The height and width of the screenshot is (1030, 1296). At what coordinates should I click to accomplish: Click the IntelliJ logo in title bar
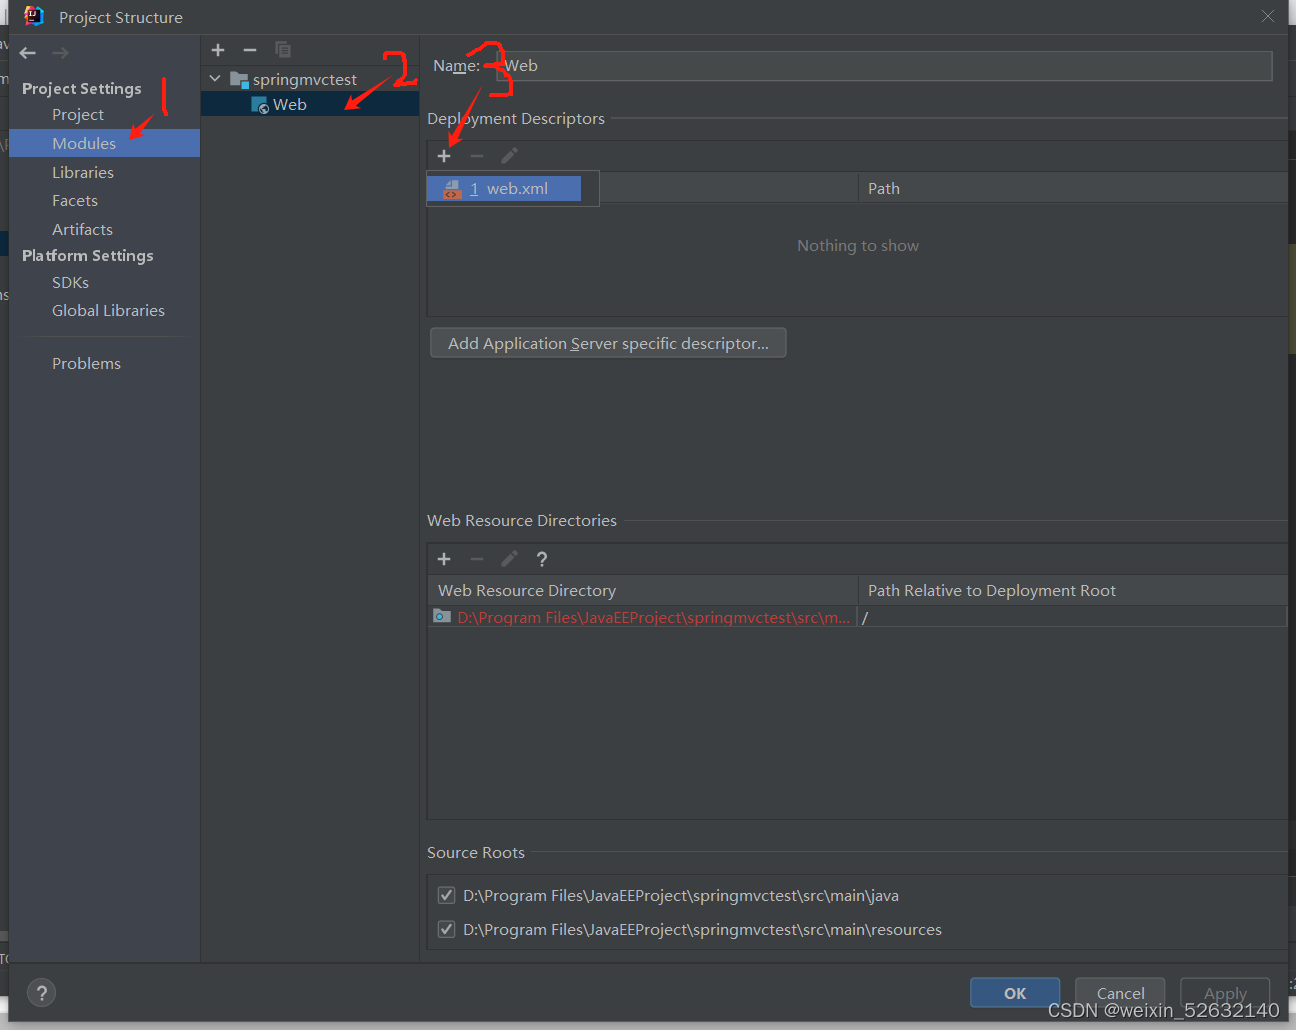pos(34,16)
